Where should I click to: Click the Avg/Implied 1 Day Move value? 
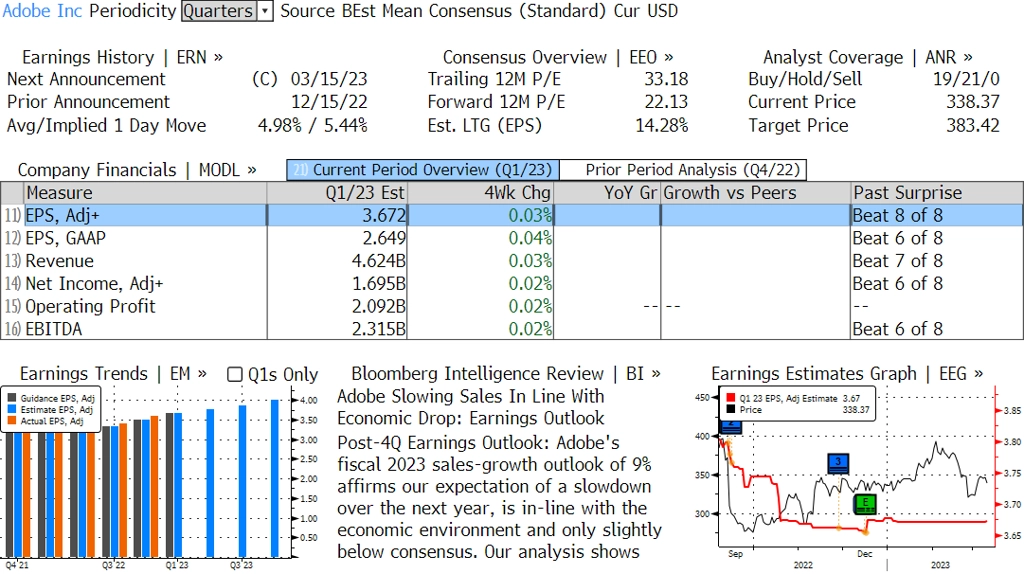click(x=313, y=125)
